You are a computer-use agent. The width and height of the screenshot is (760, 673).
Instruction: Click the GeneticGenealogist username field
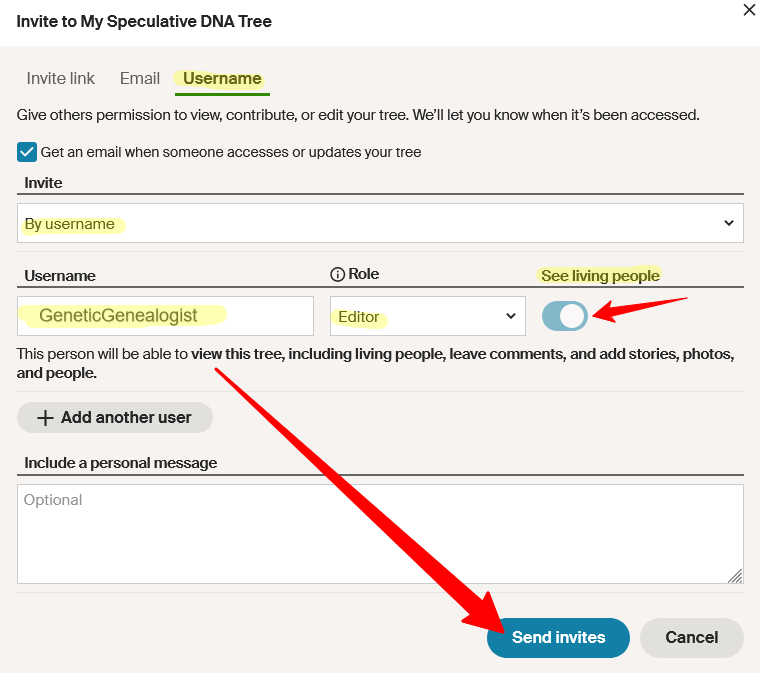(165, 316)
